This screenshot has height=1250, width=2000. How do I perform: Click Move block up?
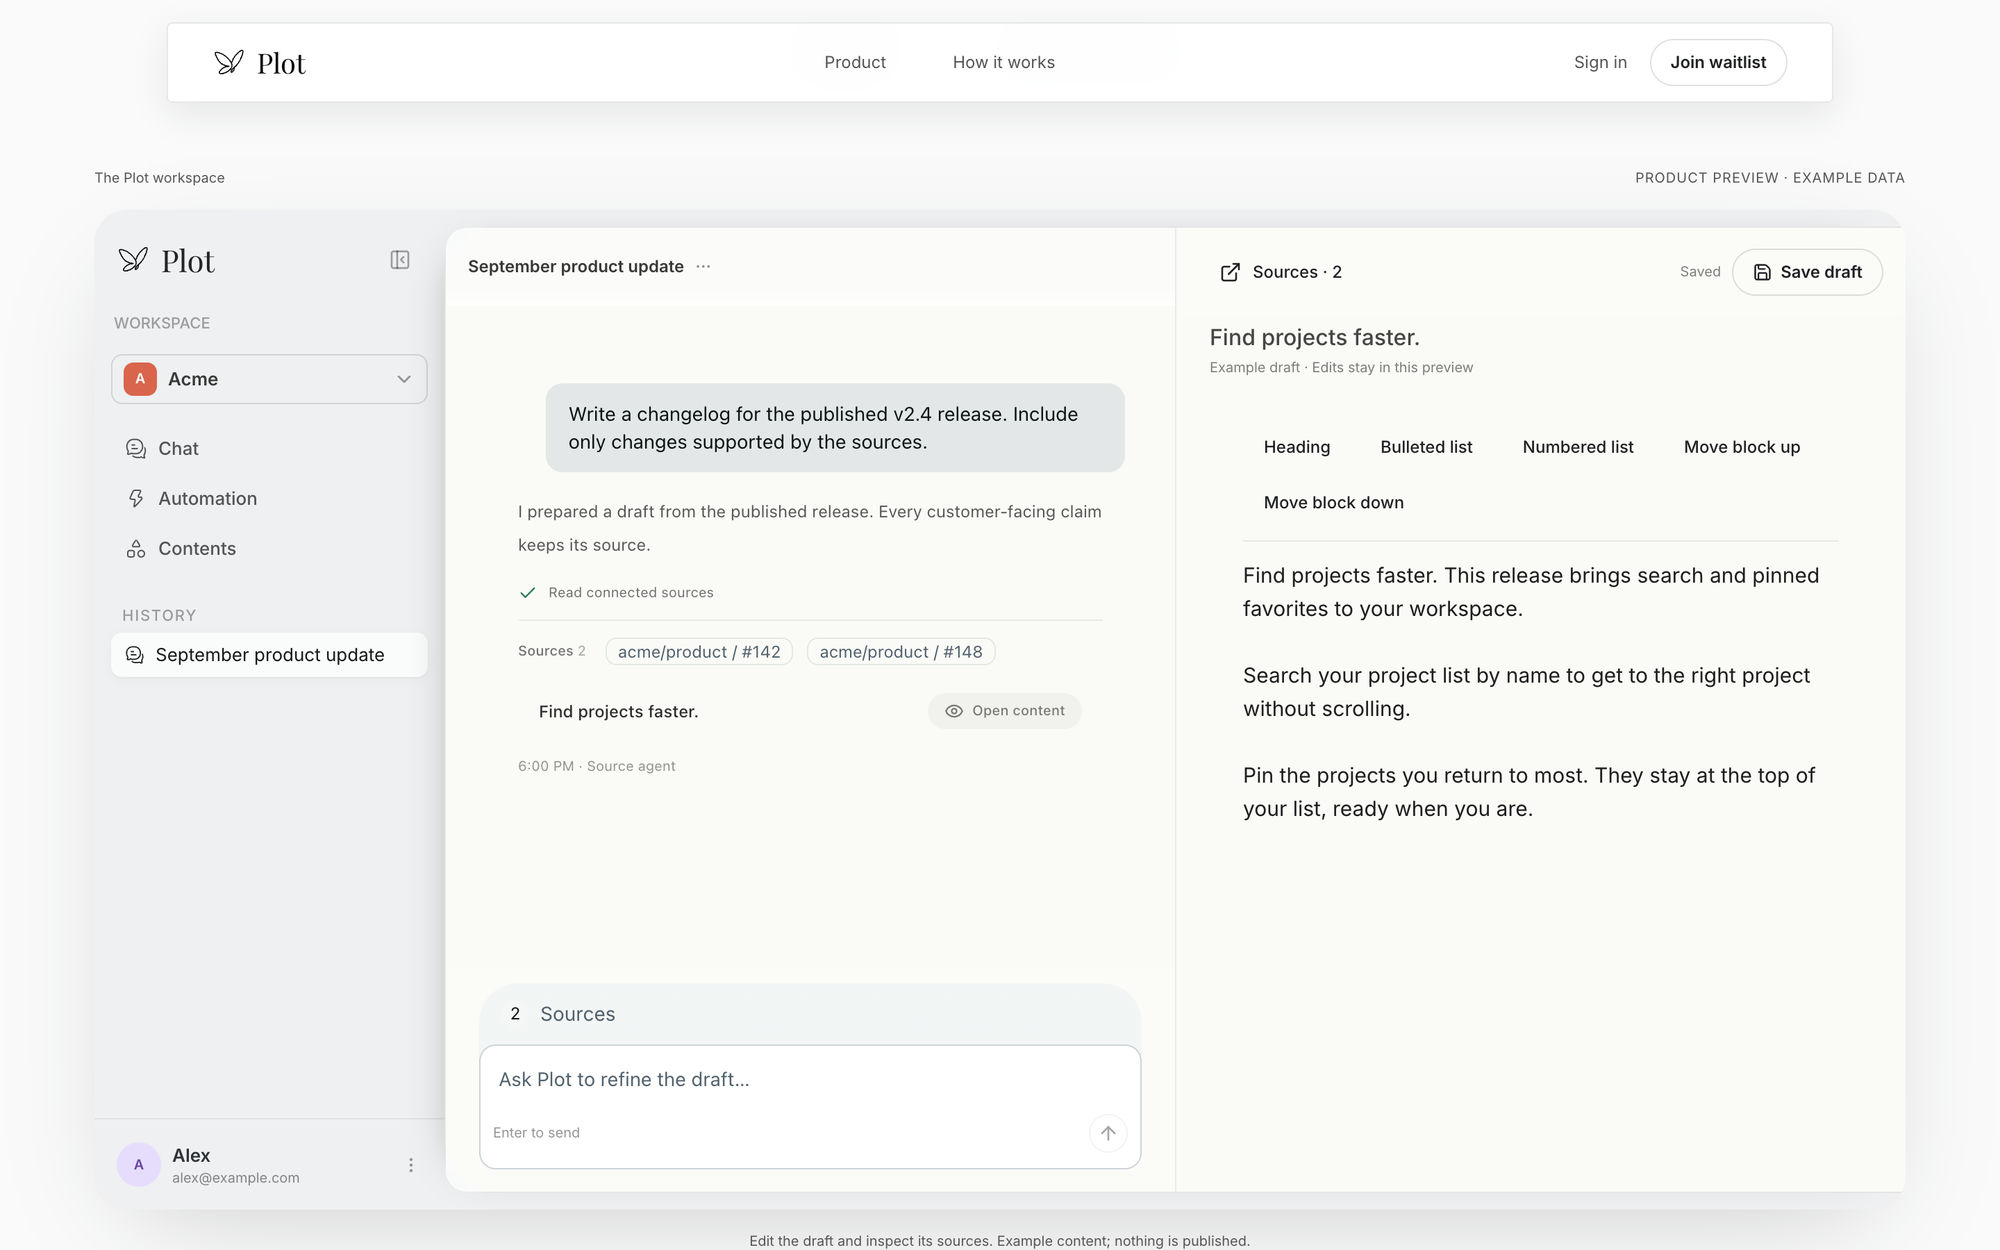point(1742,447)
